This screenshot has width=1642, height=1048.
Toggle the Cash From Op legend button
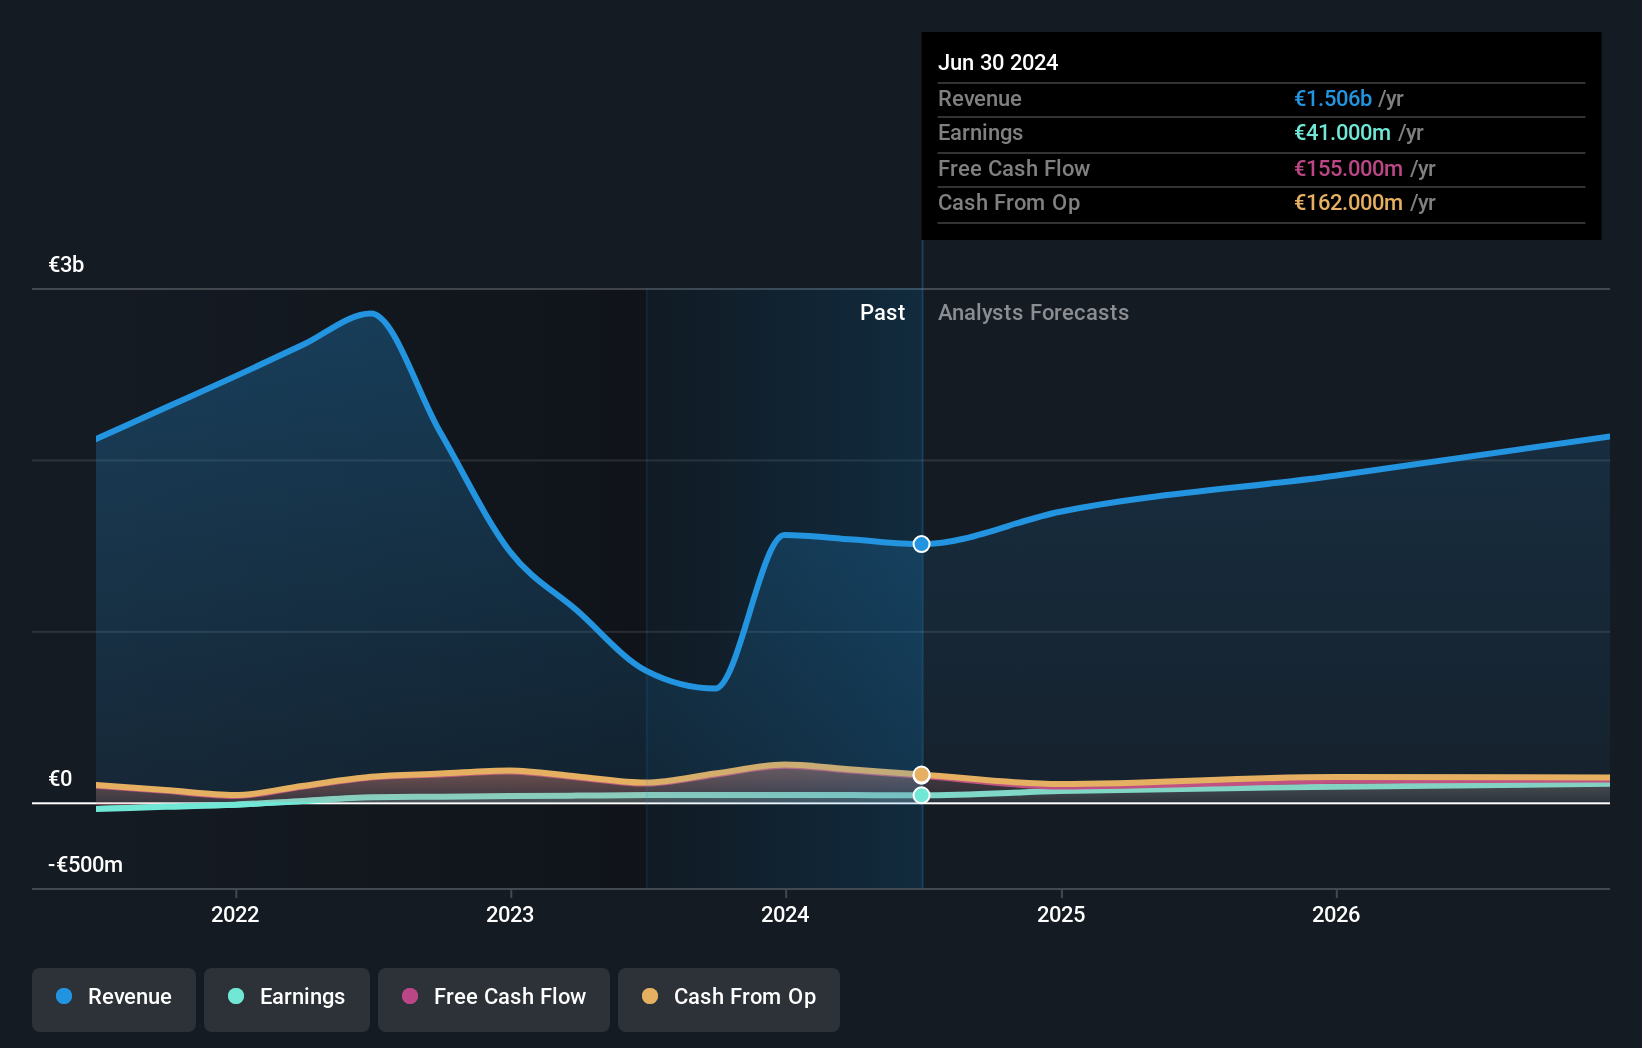click(729, 999)
